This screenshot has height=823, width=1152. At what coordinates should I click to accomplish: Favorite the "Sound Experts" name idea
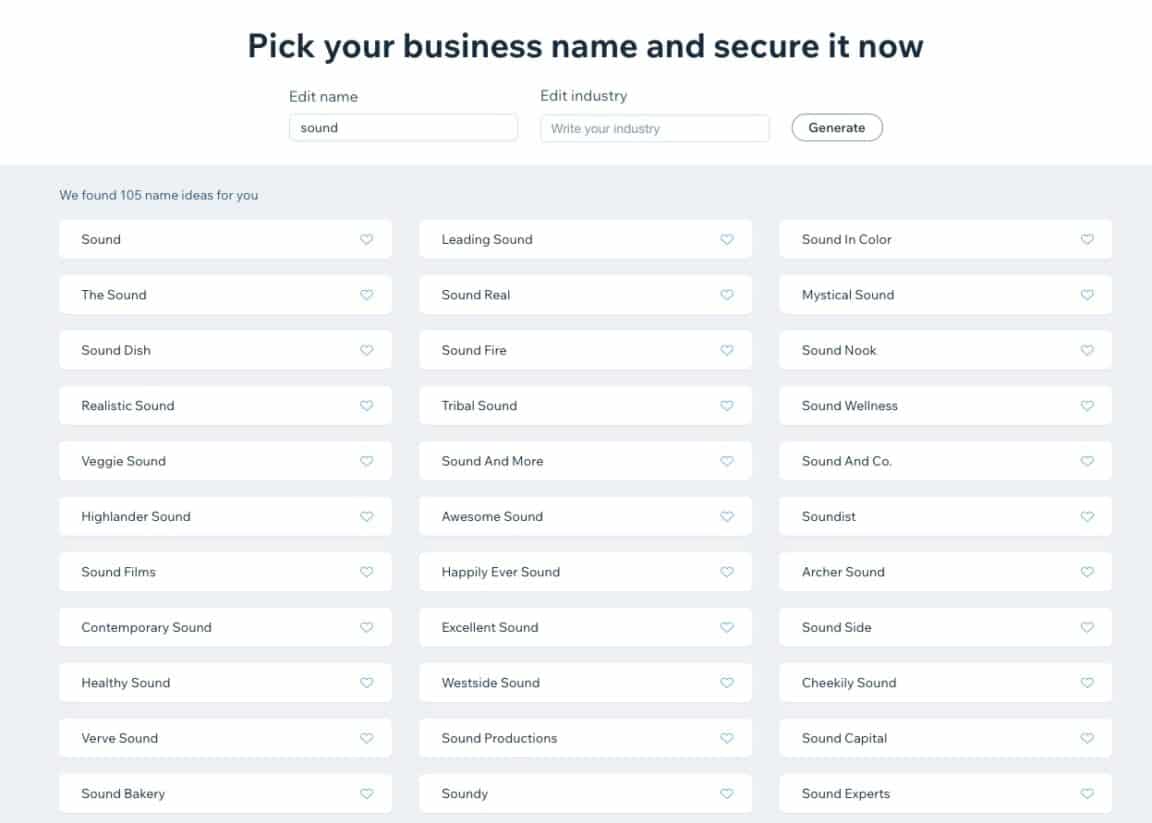[x=1087, y=793]
